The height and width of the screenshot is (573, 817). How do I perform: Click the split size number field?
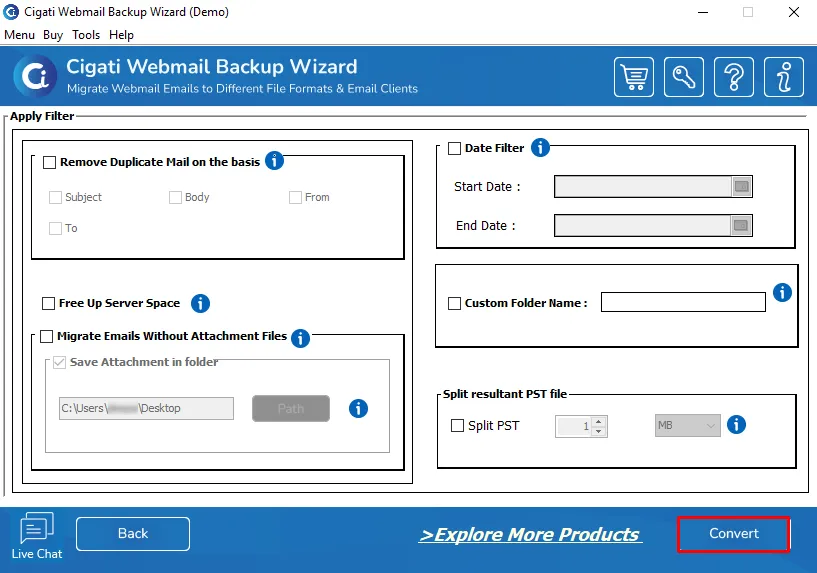(574, 426)
